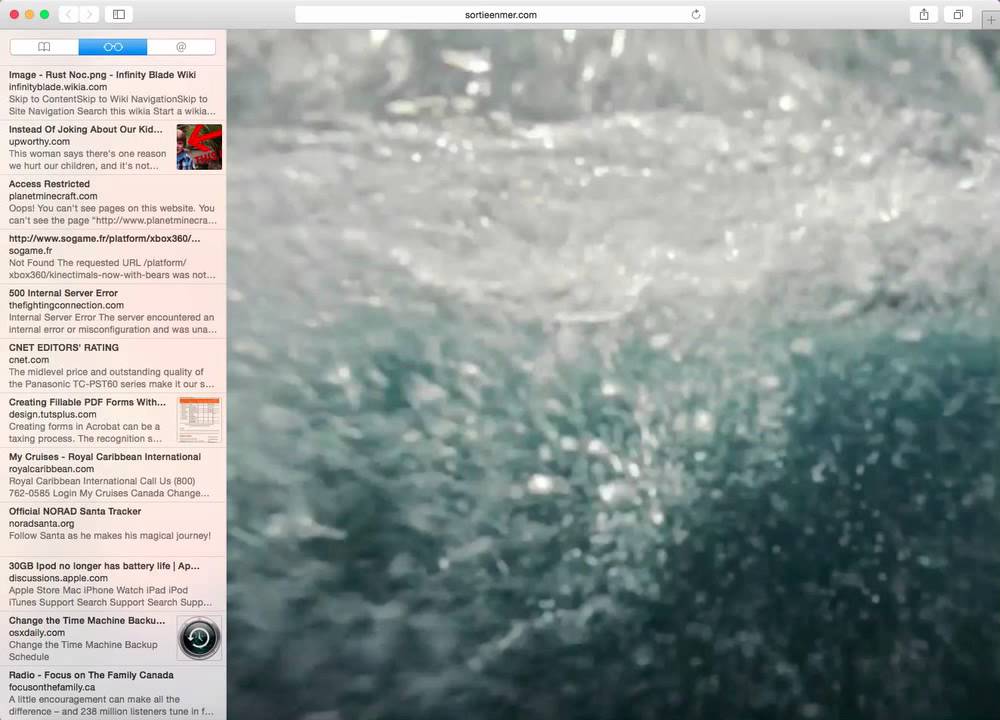Open a new tab with plus button
This screenshot has height=720, width=1000.
(990, 20)
